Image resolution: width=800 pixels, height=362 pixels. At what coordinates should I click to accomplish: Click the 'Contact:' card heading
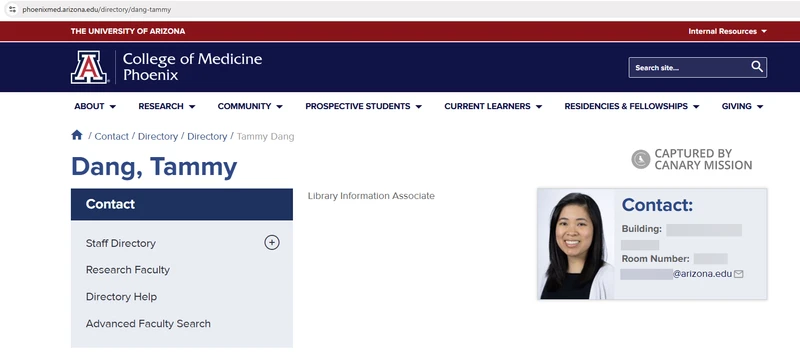pyautogui.click(x=657, y=205)
